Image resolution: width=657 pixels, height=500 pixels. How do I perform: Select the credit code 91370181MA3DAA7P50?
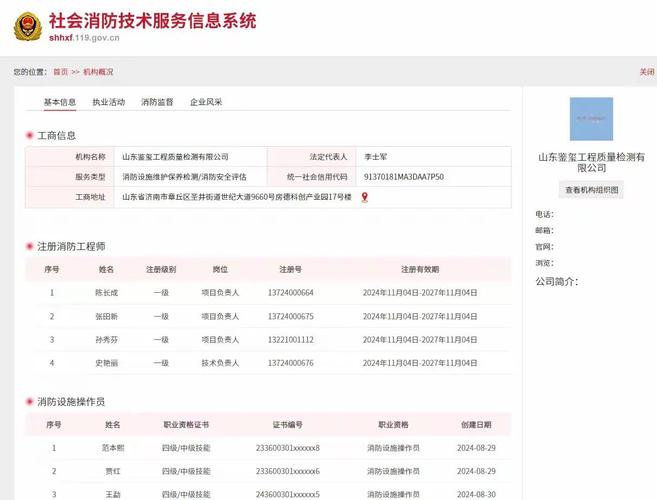coord(404,177)
